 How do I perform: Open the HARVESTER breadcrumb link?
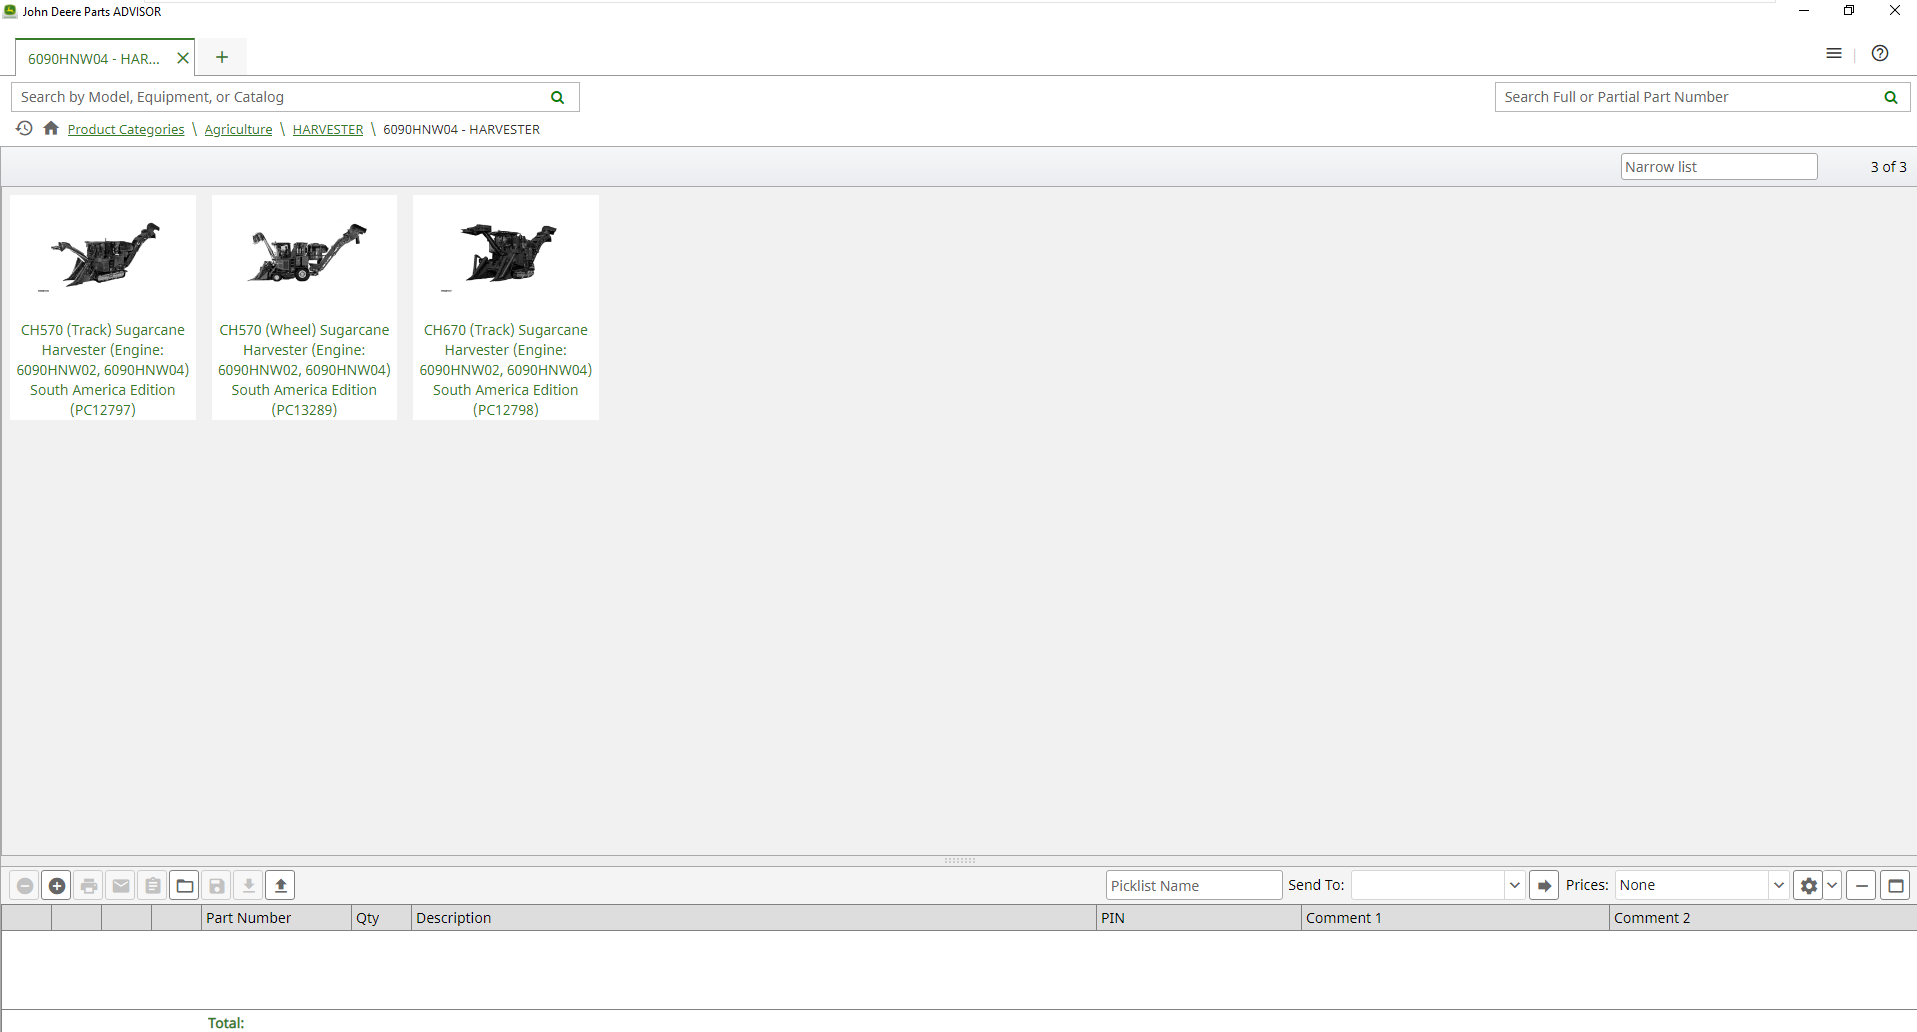click(328, 130)
